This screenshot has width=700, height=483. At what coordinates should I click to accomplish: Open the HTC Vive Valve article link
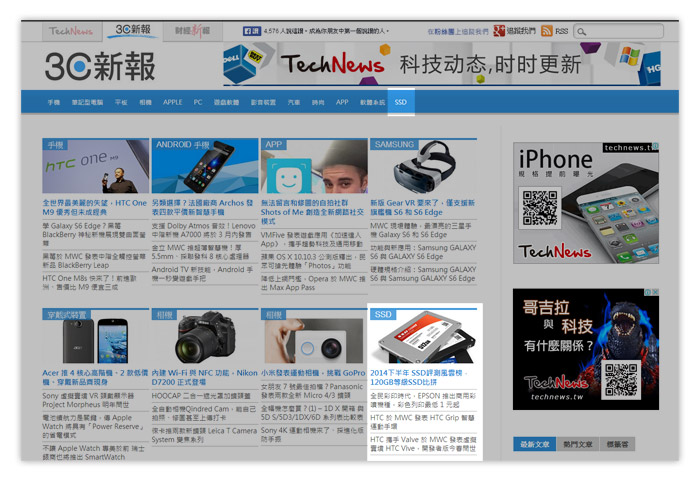pos(423,444)
